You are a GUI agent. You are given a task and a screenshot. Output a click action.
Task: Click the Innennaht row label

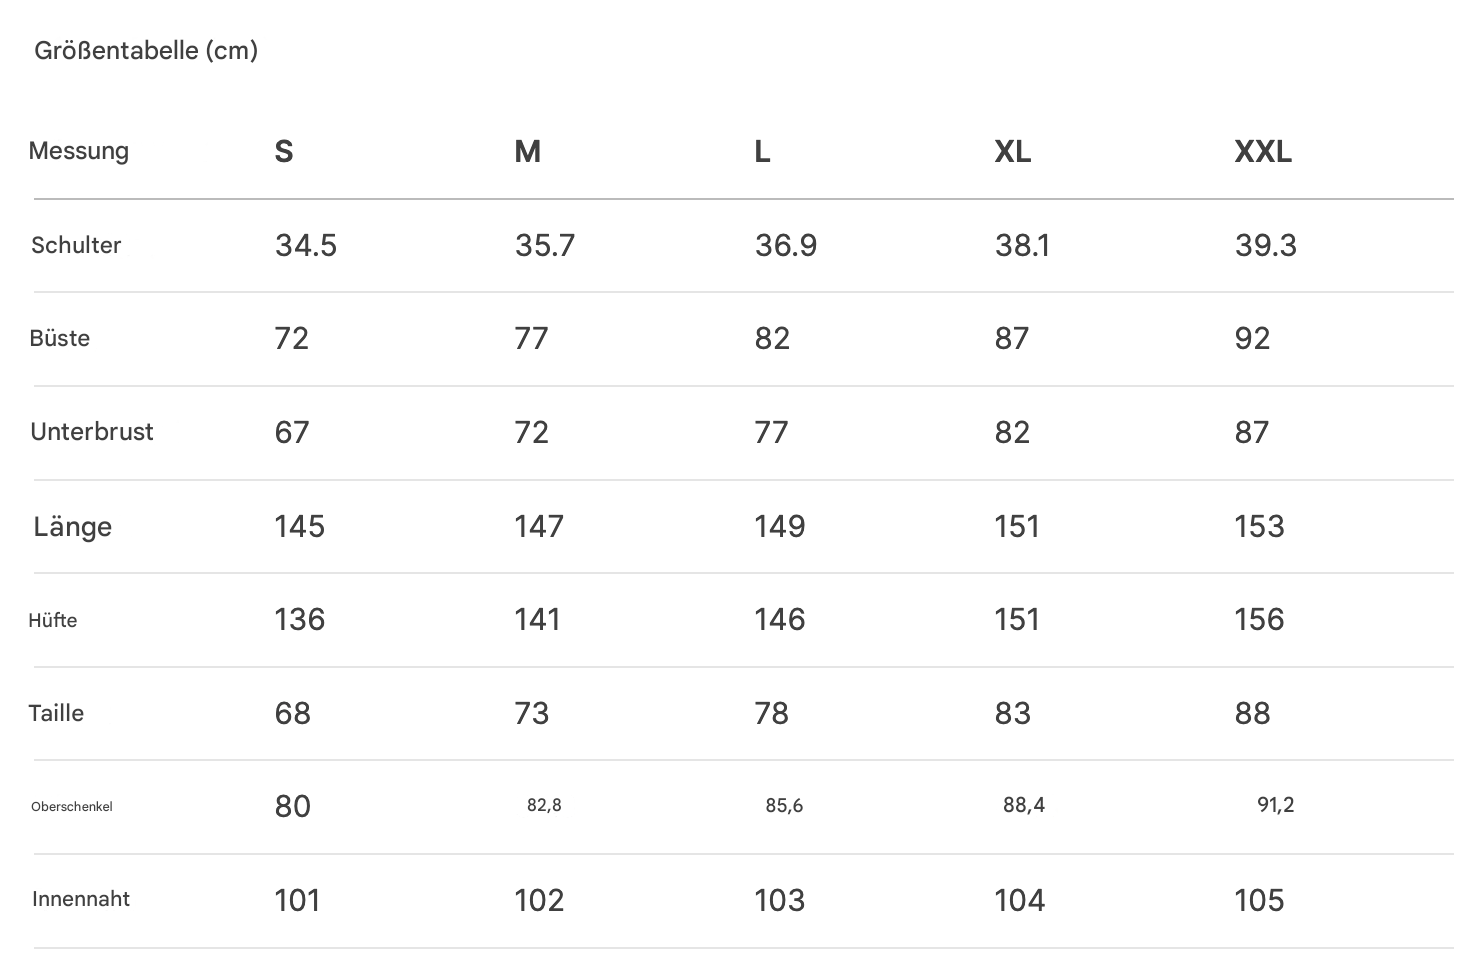pyautogui.click(x=81, y=899)
